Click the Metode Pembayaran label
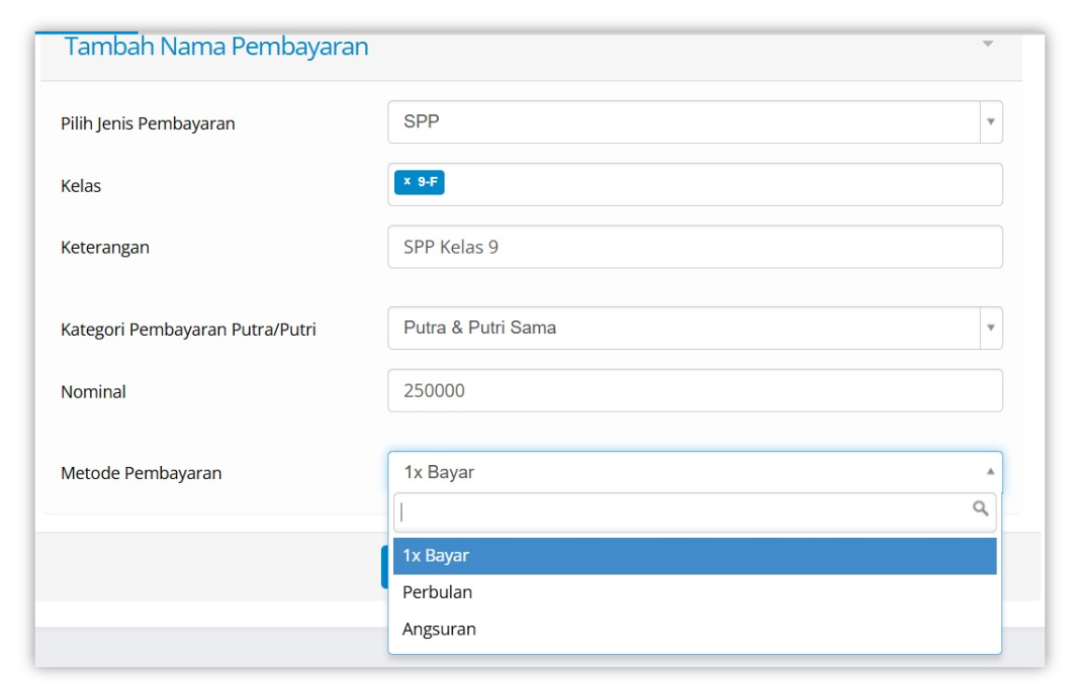The width and height of the screenshot is (1080, 697). click(141, 473)
